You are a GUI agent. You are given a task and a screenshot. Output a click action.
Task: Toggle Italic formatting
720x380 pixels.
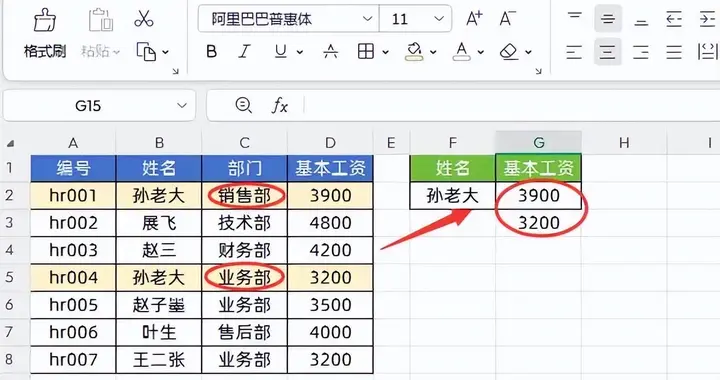coord(244,51)
